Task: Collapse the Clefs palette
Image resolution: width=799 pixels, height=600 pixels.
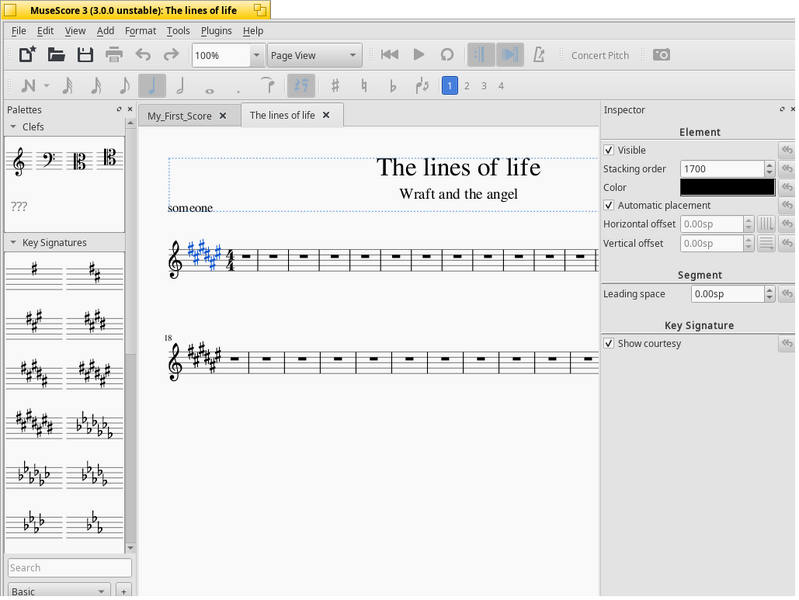Action: tap(13, 126)
